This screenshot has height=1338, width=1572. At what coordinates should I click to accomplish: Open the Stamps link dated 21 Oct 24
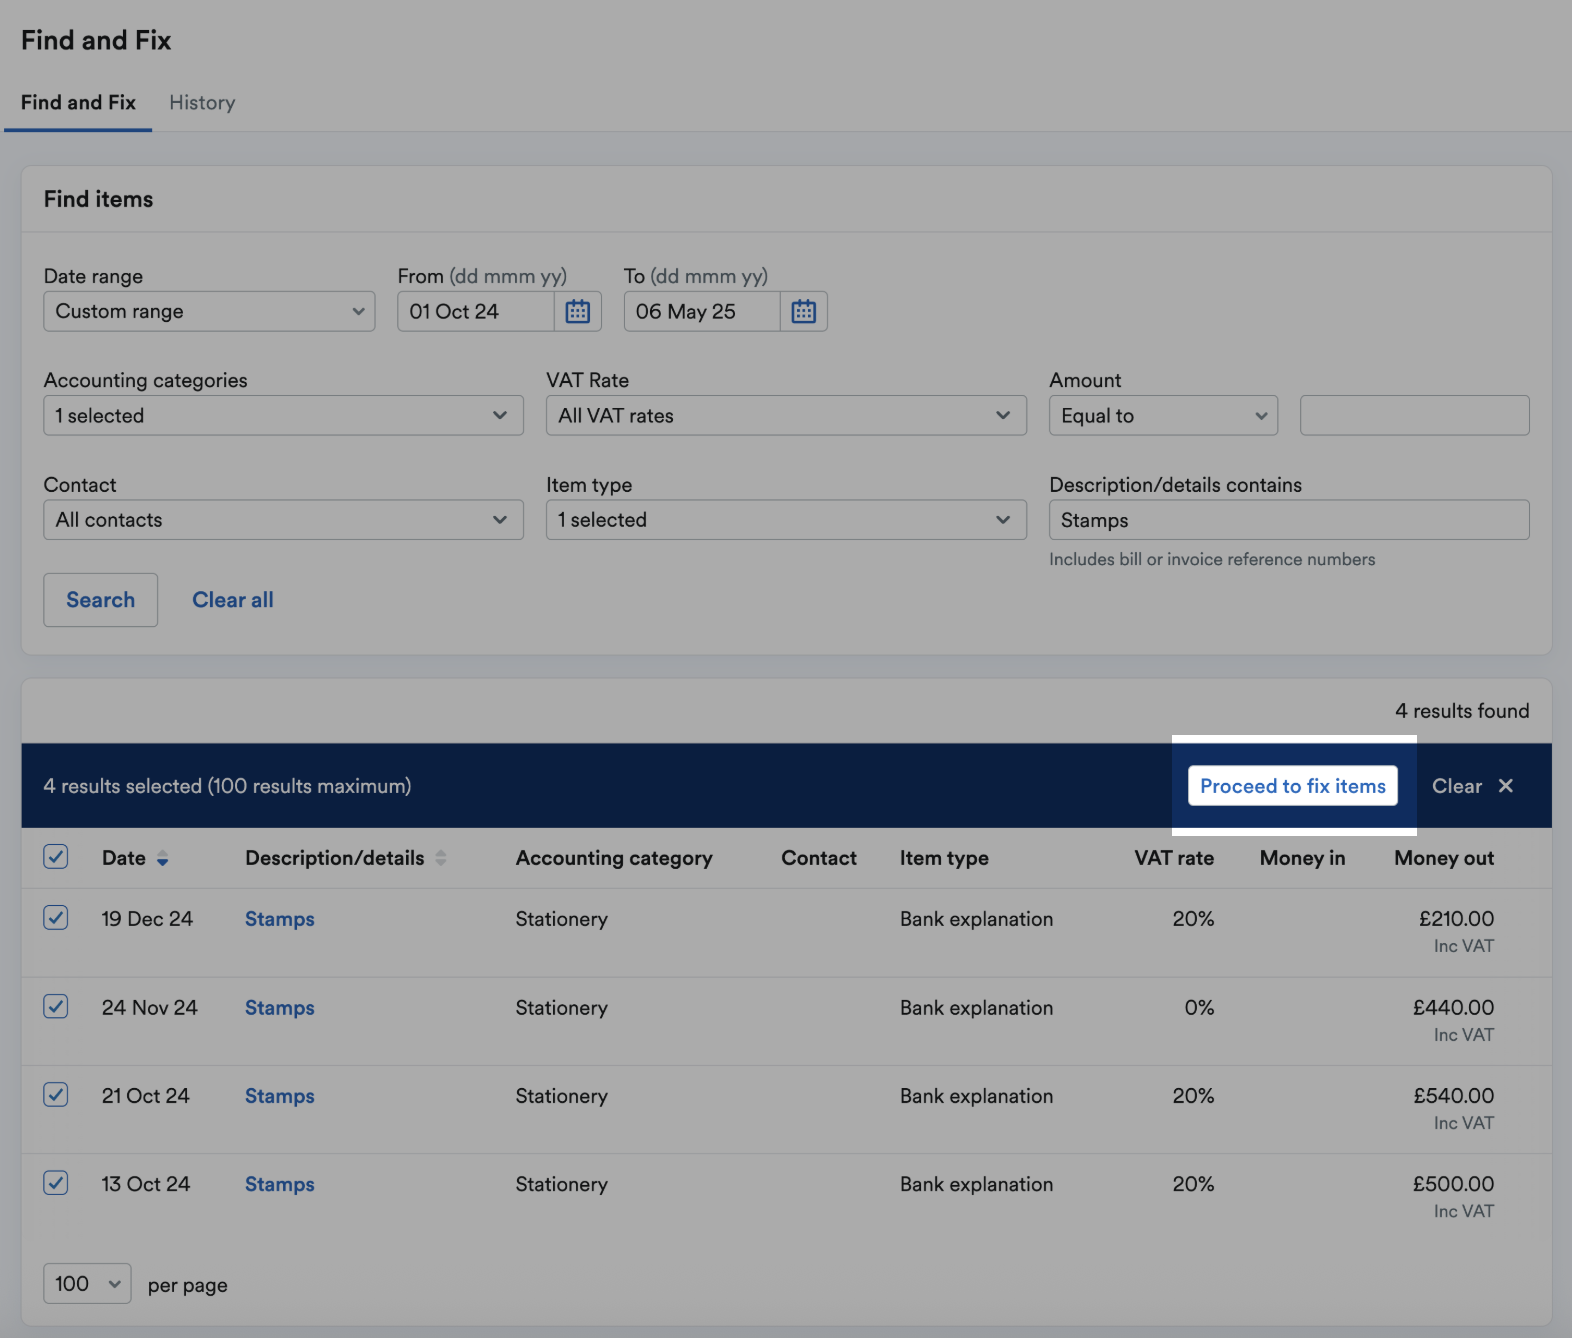click(280, 1096)
